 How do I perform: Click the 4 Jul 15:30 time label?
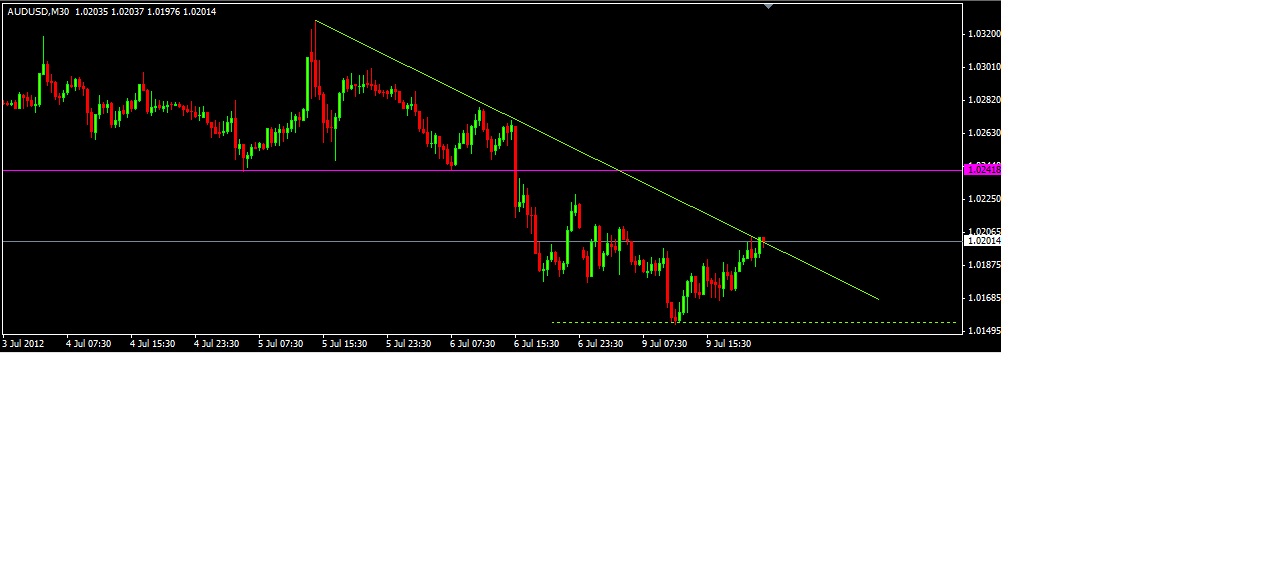tap(152, 344)
